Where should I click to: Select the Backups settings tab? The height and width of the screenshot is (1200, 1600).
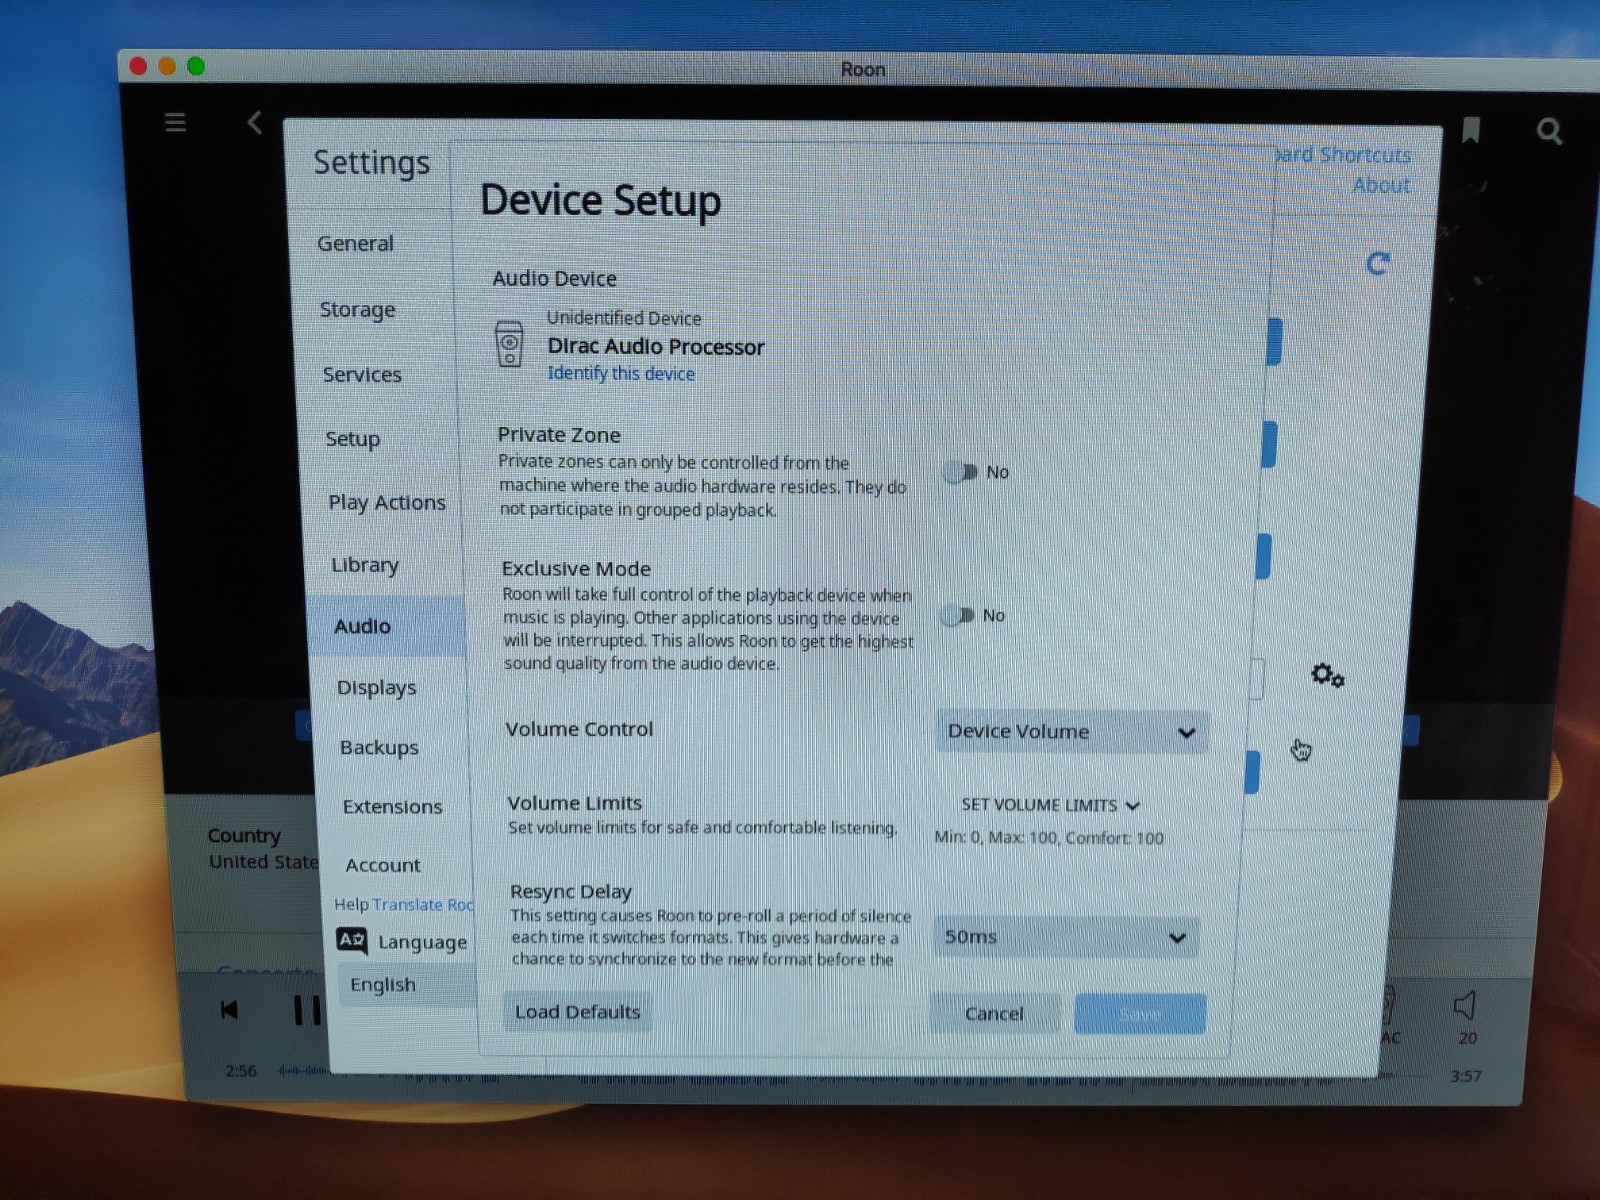pos(379,747)
